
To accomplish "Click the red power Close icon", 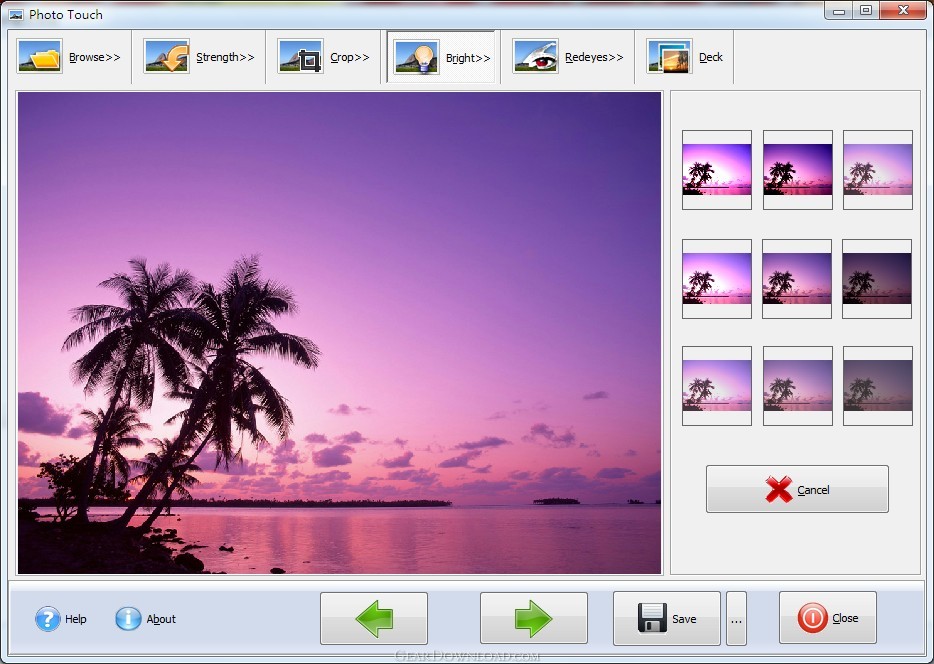I will coord(812,618).
